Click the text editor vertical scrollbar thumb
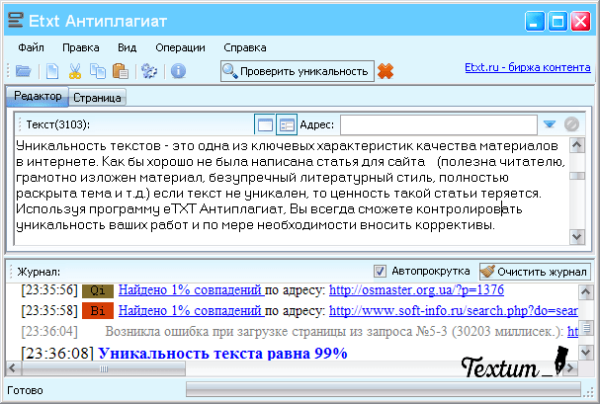The image size is (600, 404). [x=577, y=176]
